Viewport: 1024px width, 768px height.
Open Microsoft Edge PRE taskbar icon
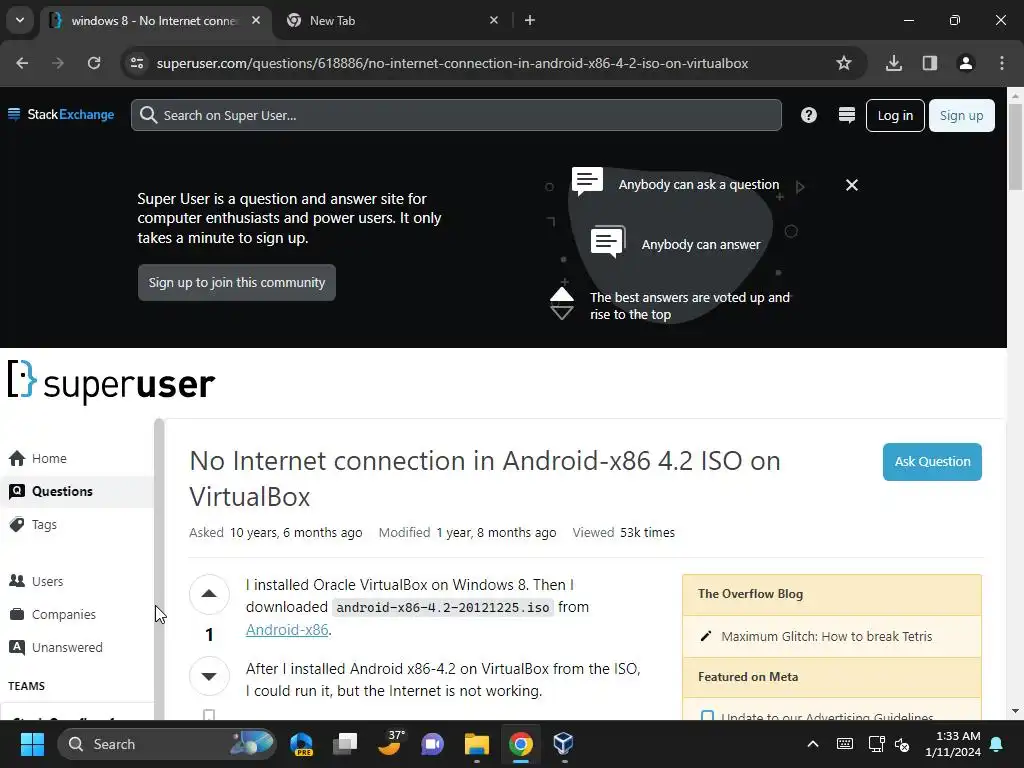pos(302,744)
